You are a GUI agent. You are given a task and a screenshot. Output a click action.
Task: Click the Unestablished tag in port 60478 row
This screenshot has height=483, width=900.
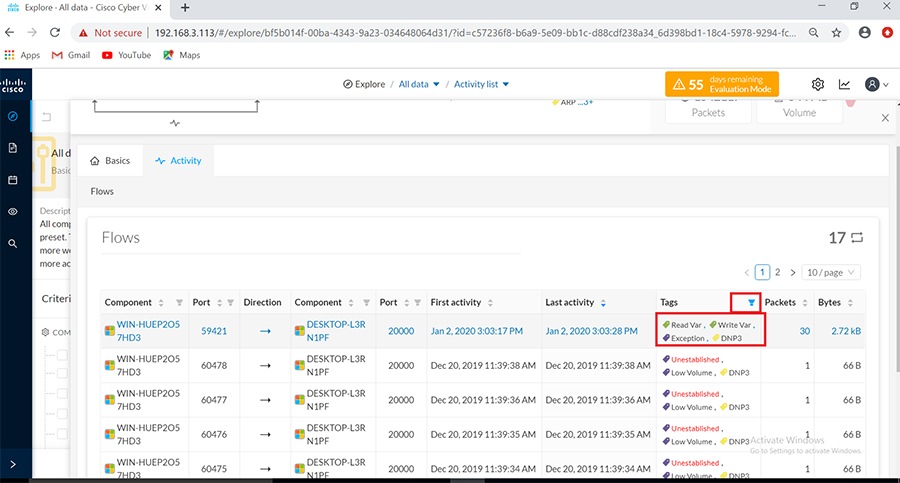click(691, 360)
